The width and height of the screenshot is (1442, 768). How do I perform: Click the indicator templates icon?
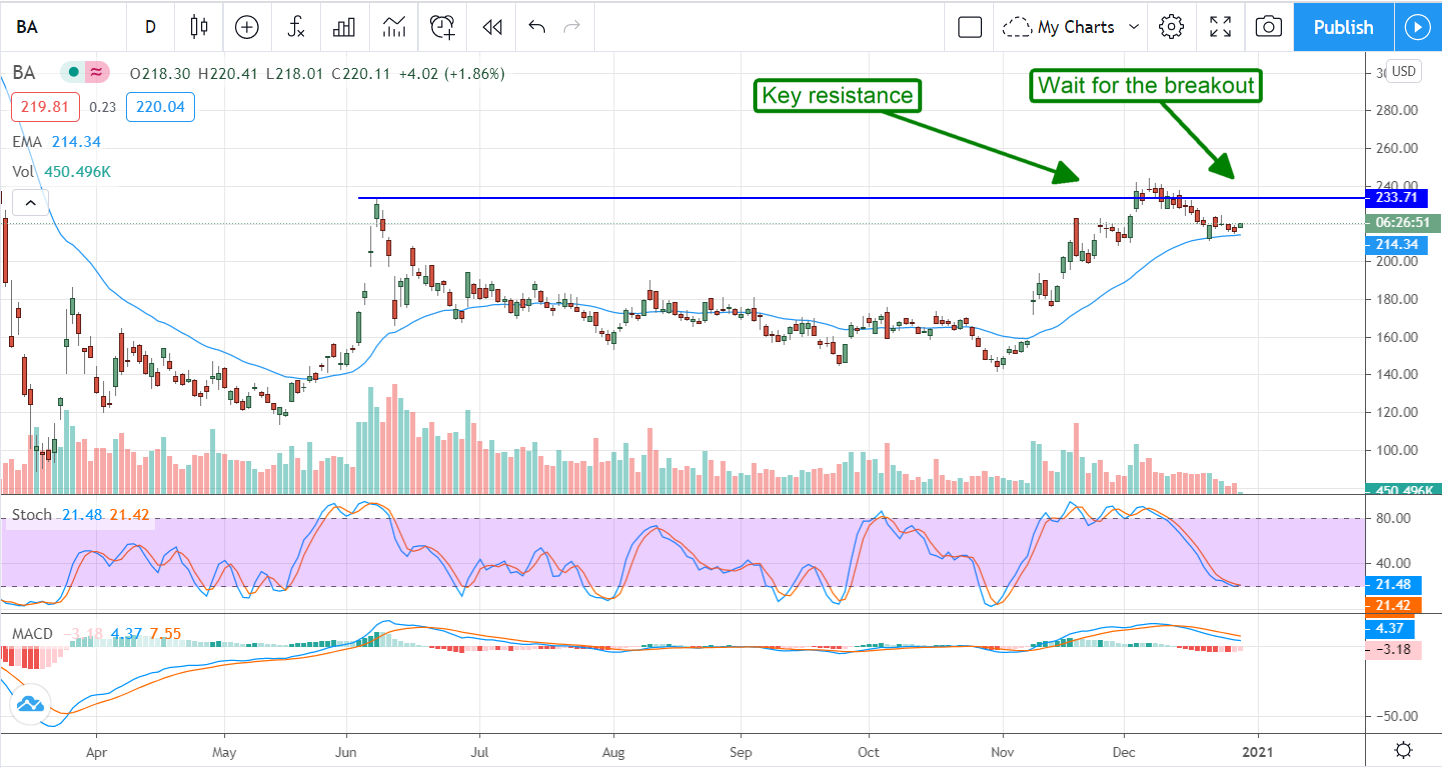(394, 27)
